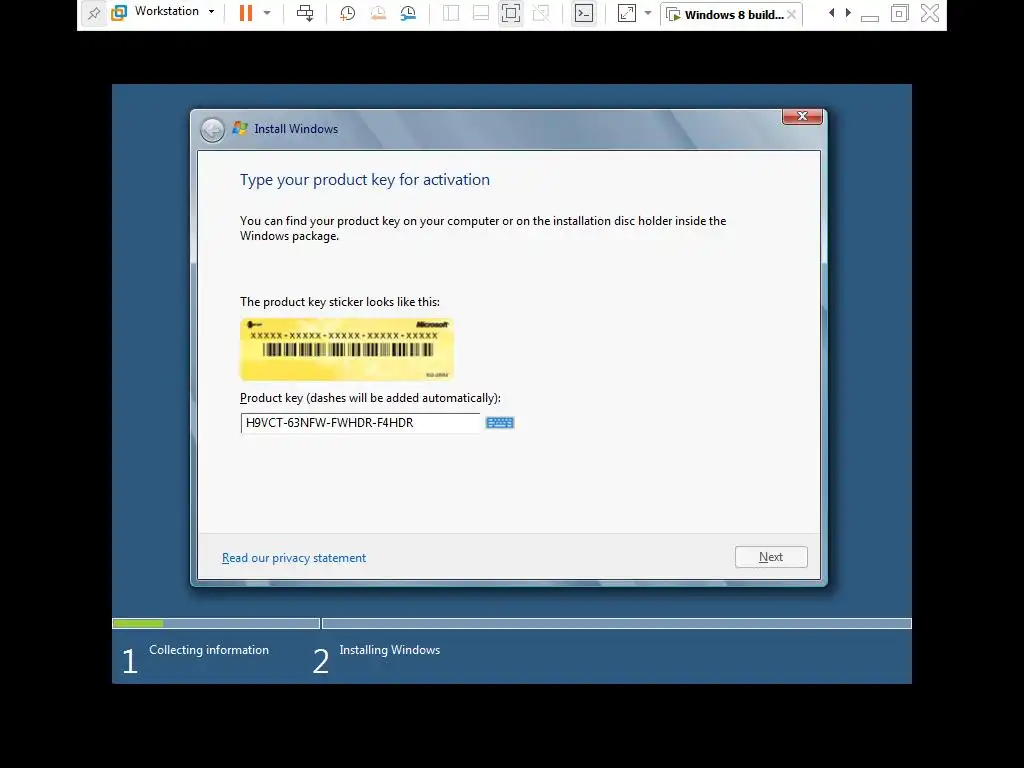Close the Install Windows dialog
The image size is (1024, 768).
pyautogui.click(x=802, y=116)
